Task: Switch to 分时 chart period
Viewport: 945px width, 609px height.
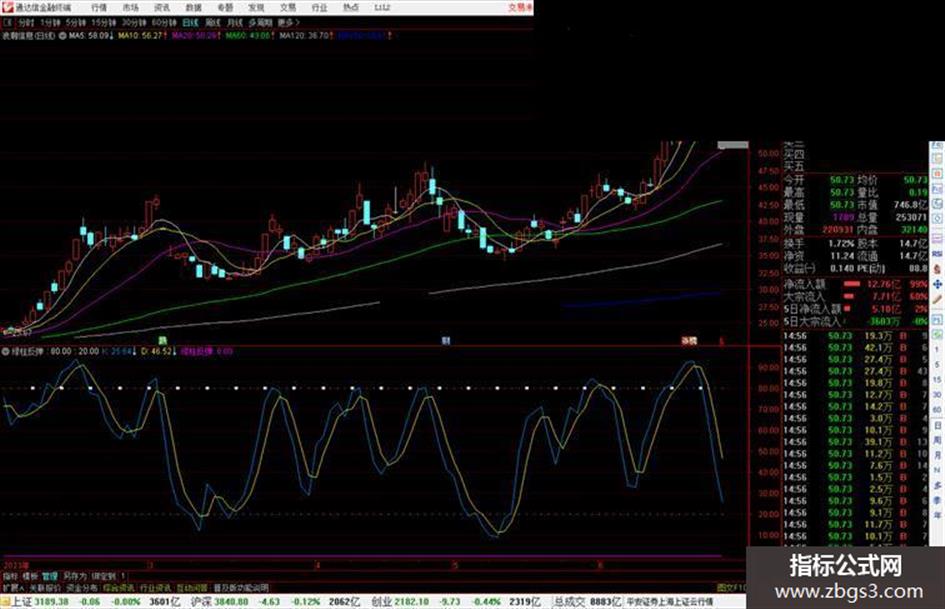Action: tap(25, 22)
